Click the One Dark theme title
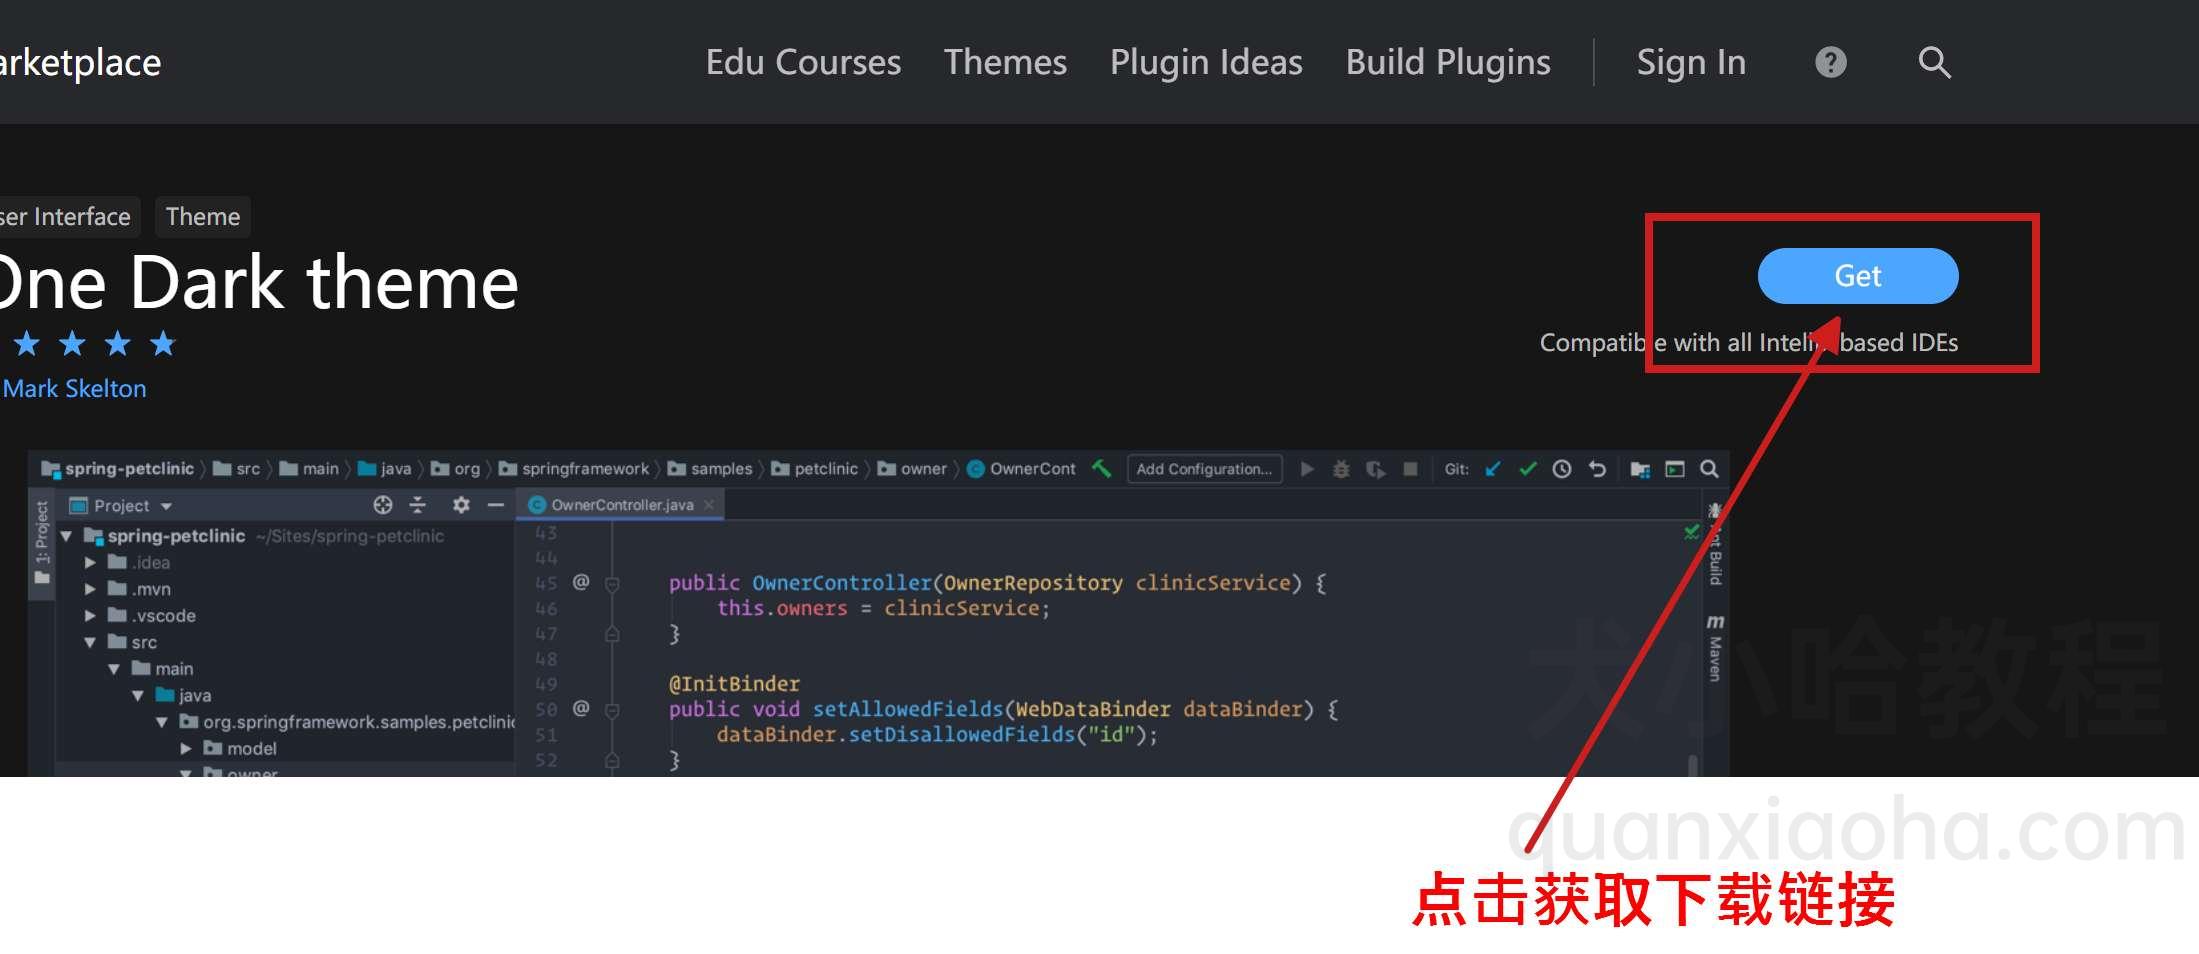Screen dimensions: 2199x954 (x=258, y=283)
